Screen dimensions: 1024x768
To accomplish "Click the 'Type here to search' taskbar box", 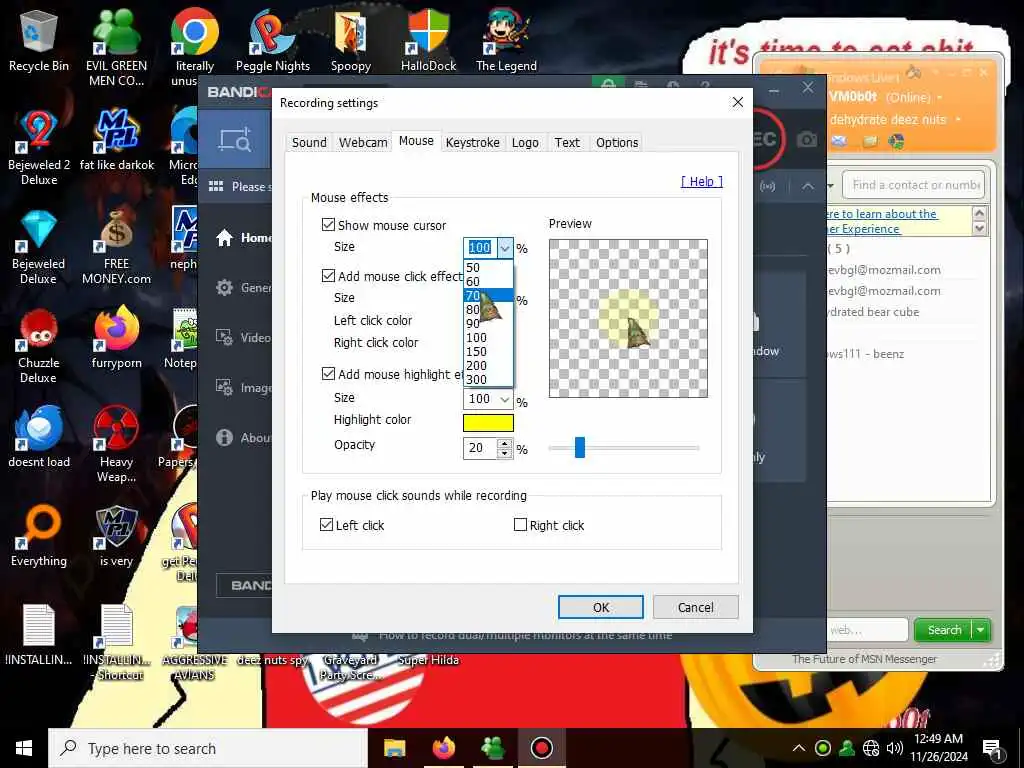I will tap(208, 748).
